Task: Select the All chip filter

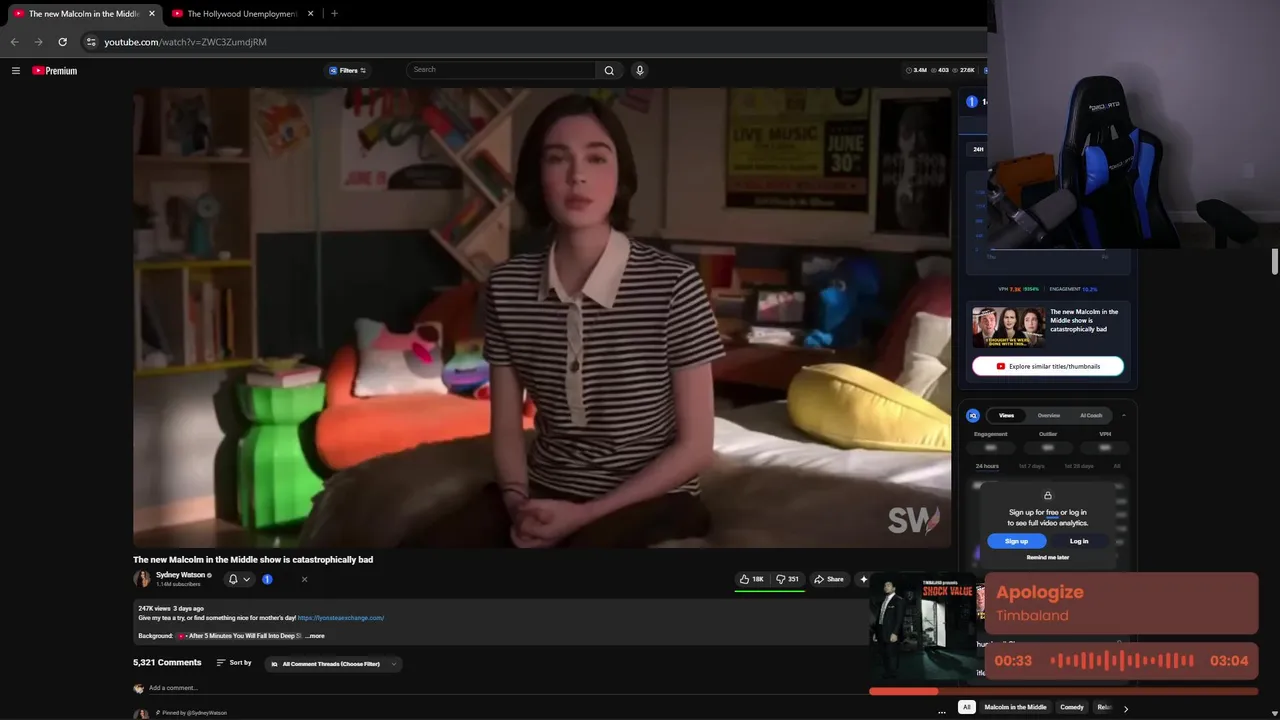Action: pos(966,707)
